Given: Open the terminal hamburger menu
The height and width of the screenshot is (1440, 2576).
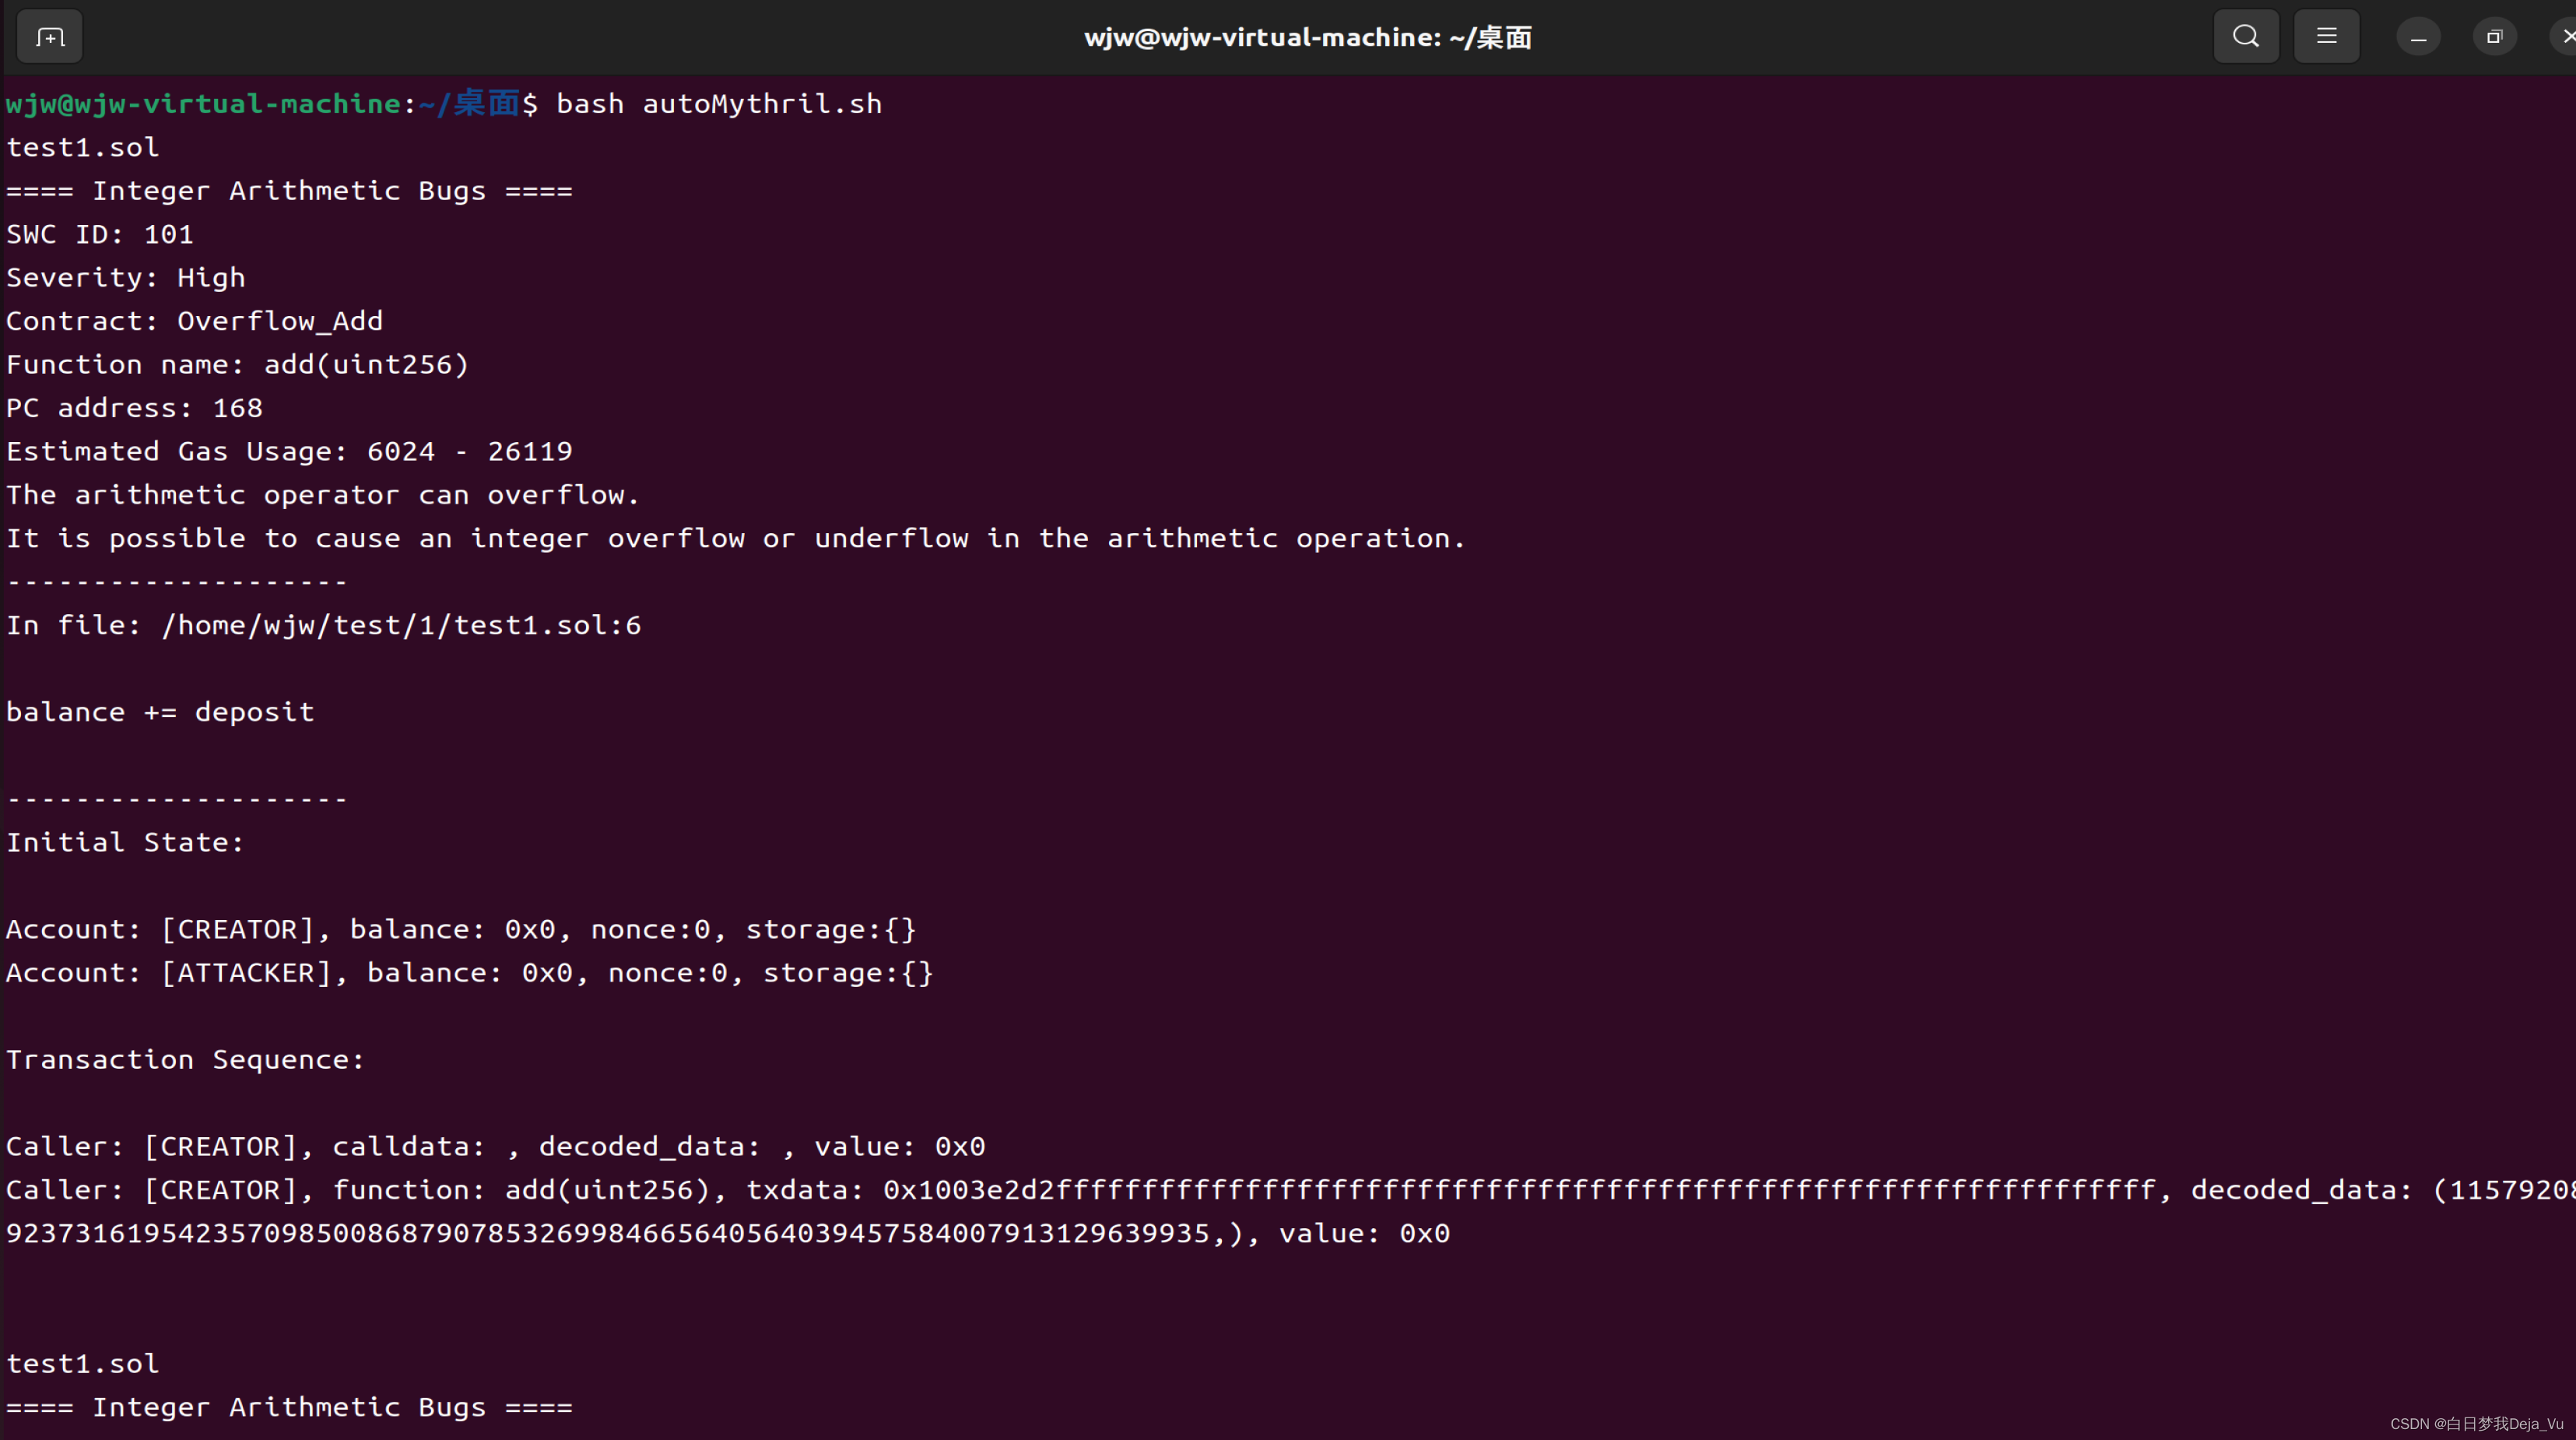Looking at the screenshot, I should (2326, 37).
